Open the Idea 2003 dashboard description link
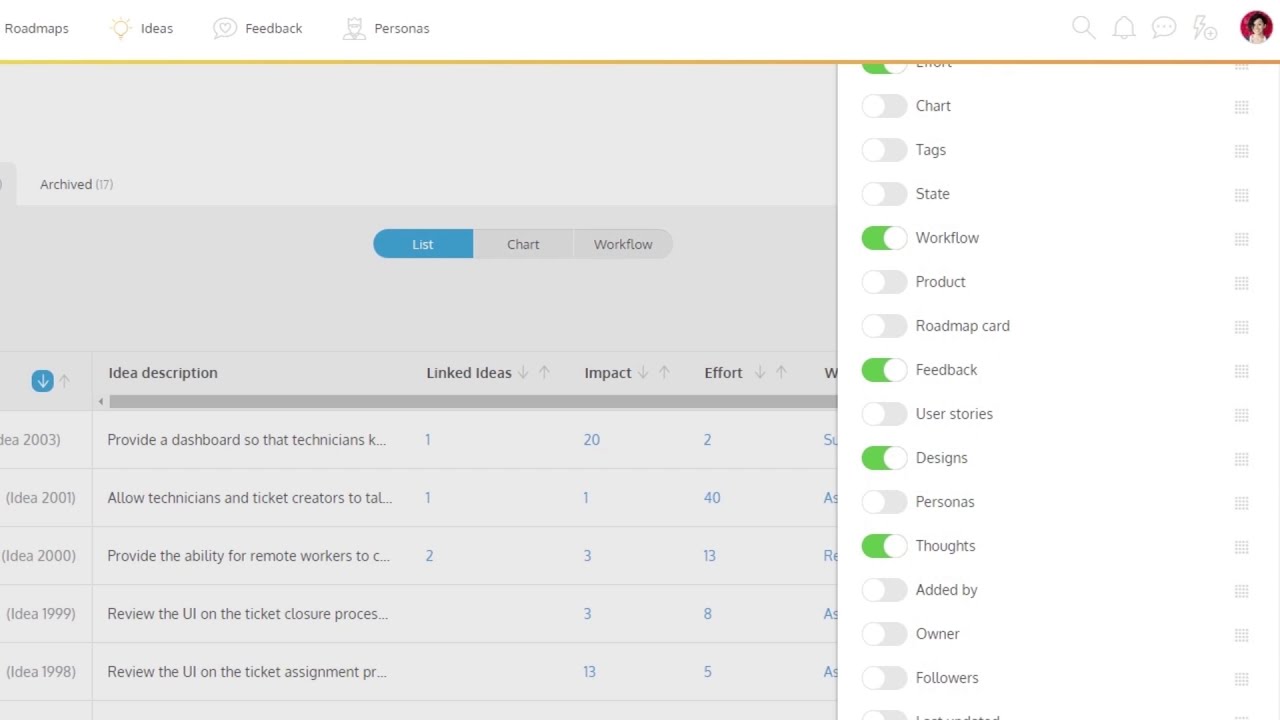The height and width of the screenshot is (720, 1280). point(247,440)
